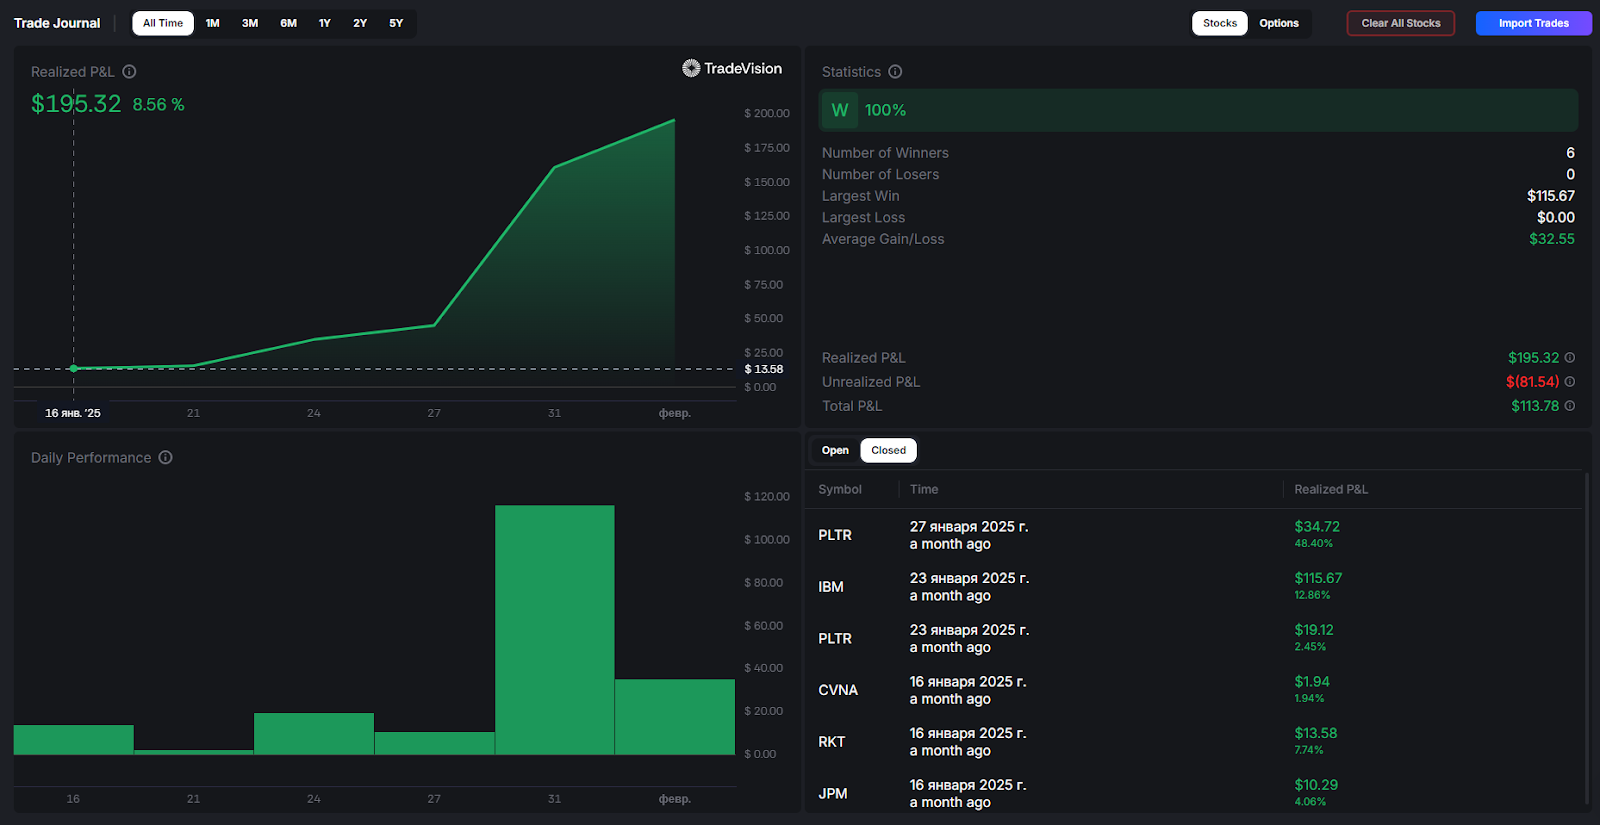Screen dimensions: 1600x825
Task: Click info icon after Total P&L $113.78
Action: (x=1570, y=406)
